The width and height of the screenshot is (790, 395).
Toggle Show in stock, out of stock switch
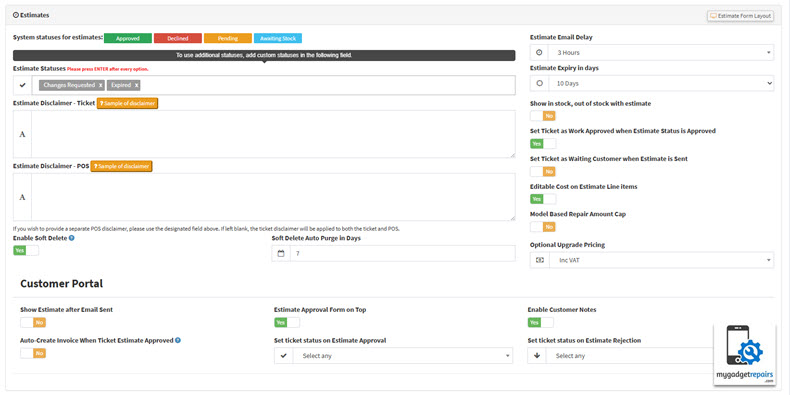click(x=543, y=116)
